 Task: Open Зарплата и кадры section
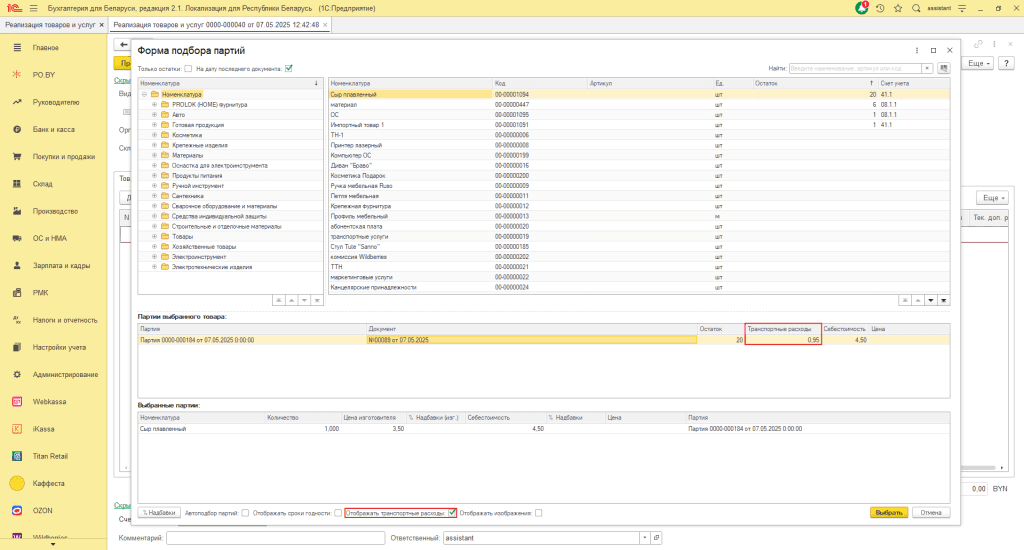61,266
